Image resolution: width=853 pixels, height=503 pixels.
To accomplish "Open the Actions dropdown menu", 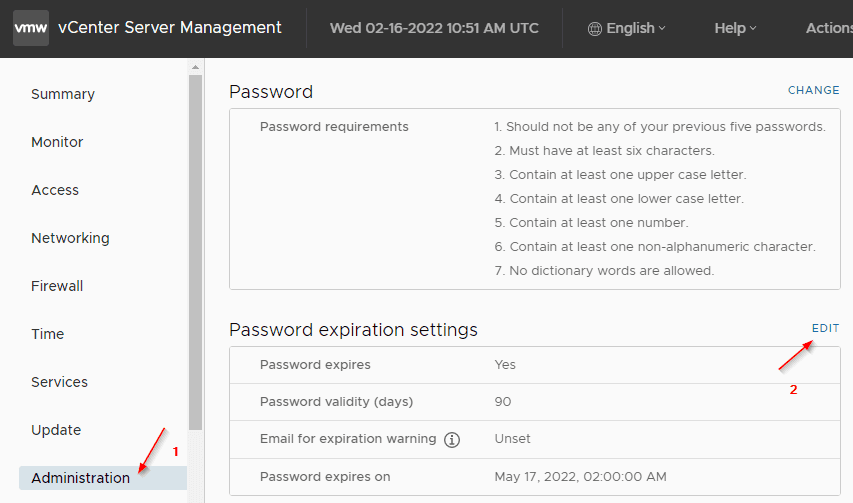I will (828, 28).
